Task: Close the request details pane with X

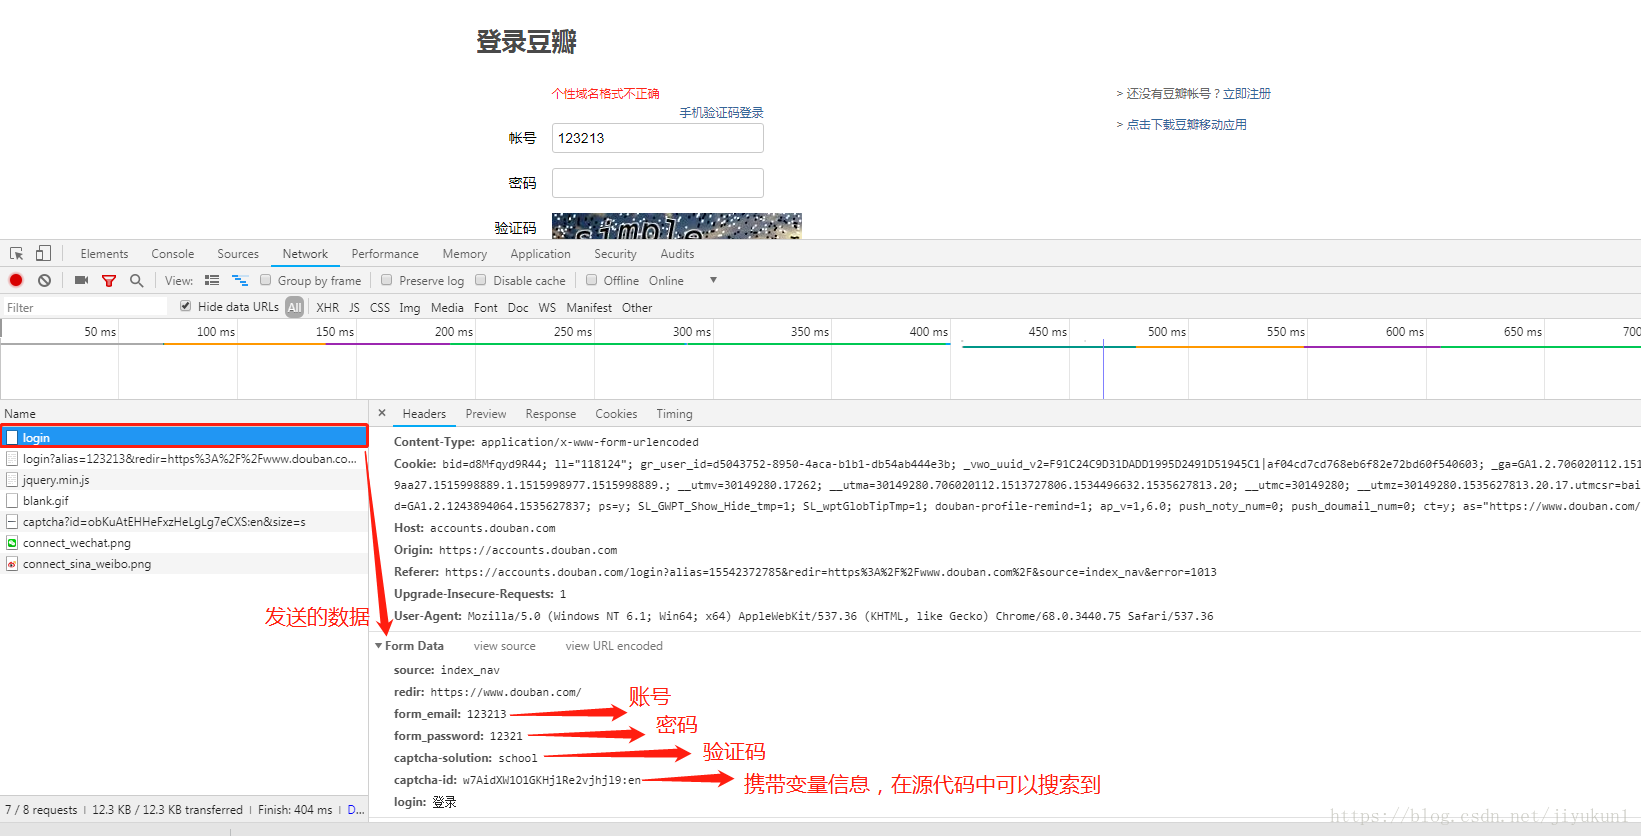Action: point(382,413)
